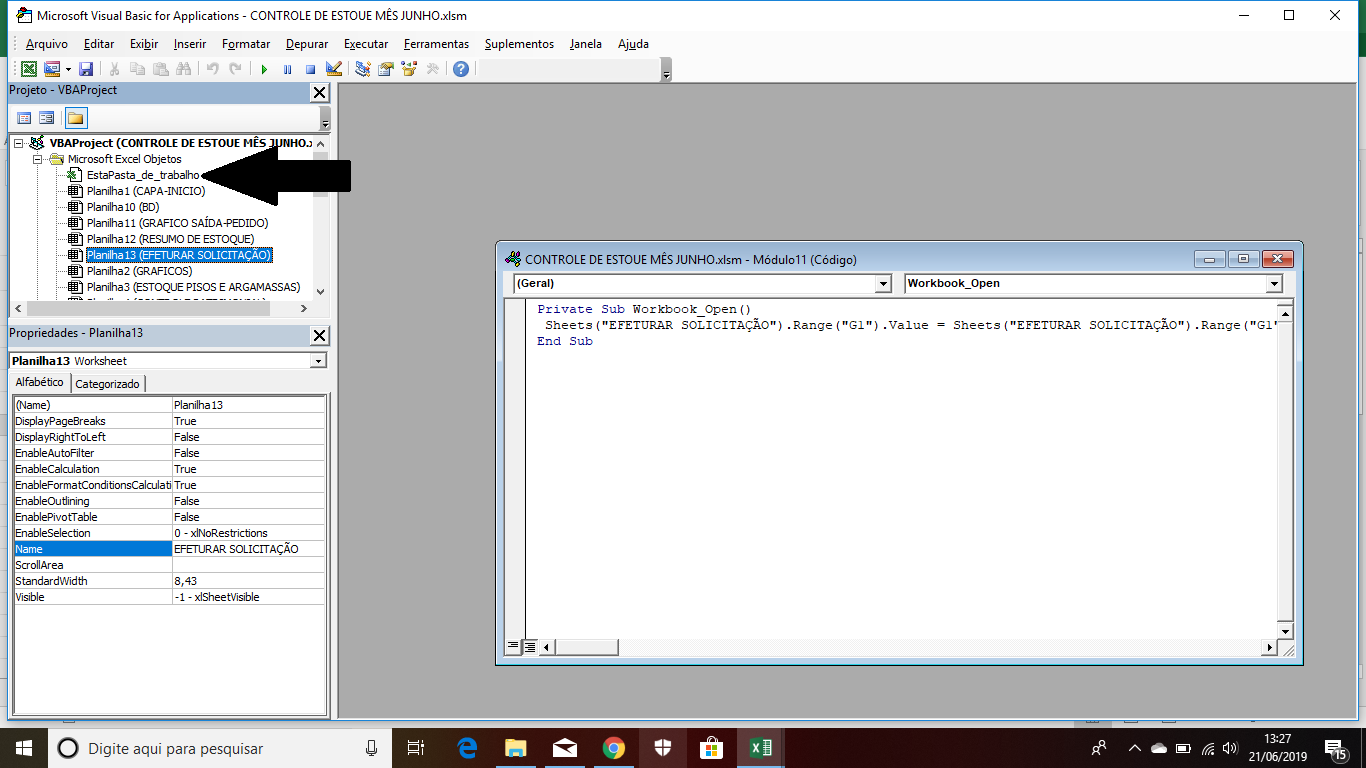
Task: Close the Propriedades - Planilha13 panel
Action: coord(319,335)
